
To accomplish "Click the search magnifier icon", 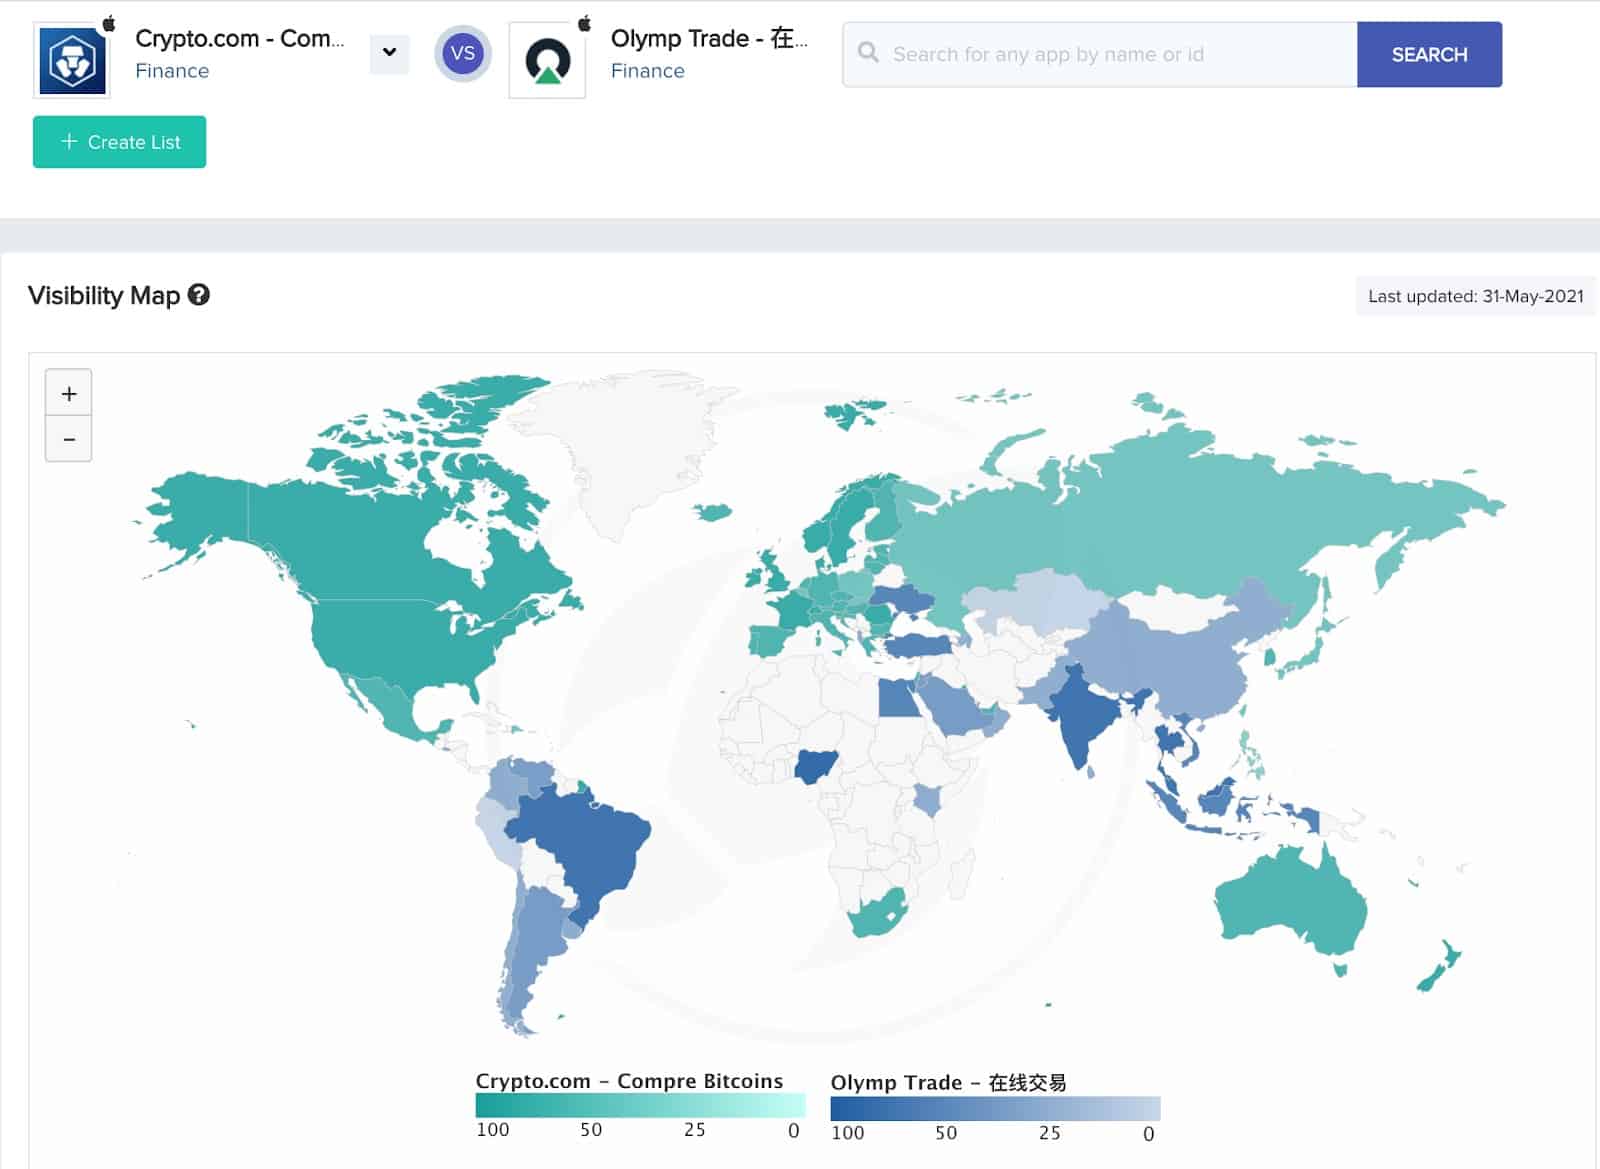I will (868, 53).
